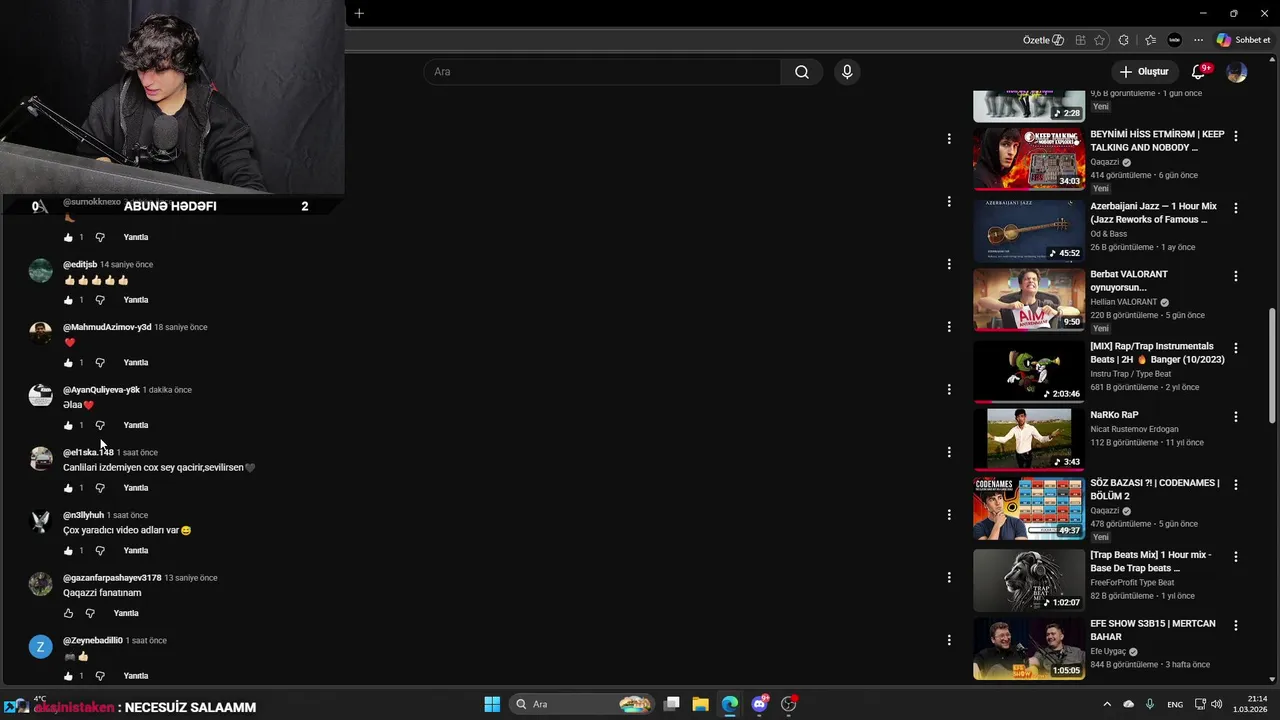Open Copilot Sohbet et button
Viewport: 1280px width, 720px height.
point(1243,40)
